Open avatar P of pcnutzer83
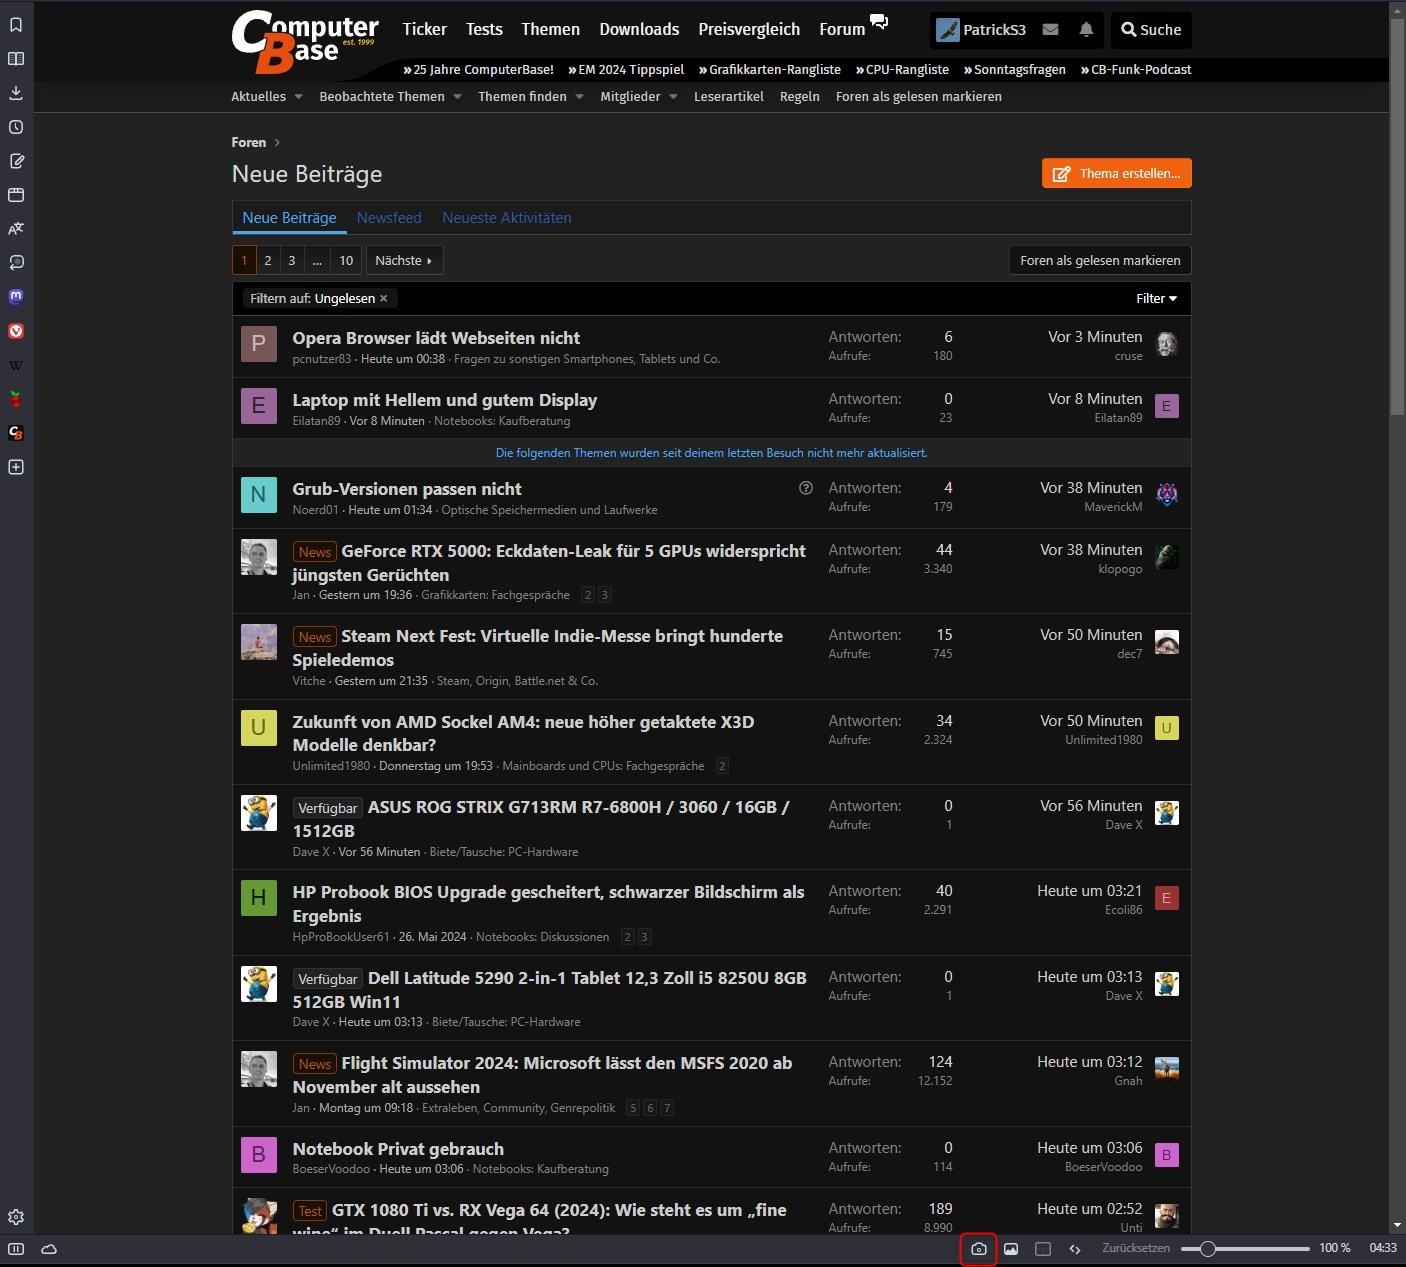 259,344
